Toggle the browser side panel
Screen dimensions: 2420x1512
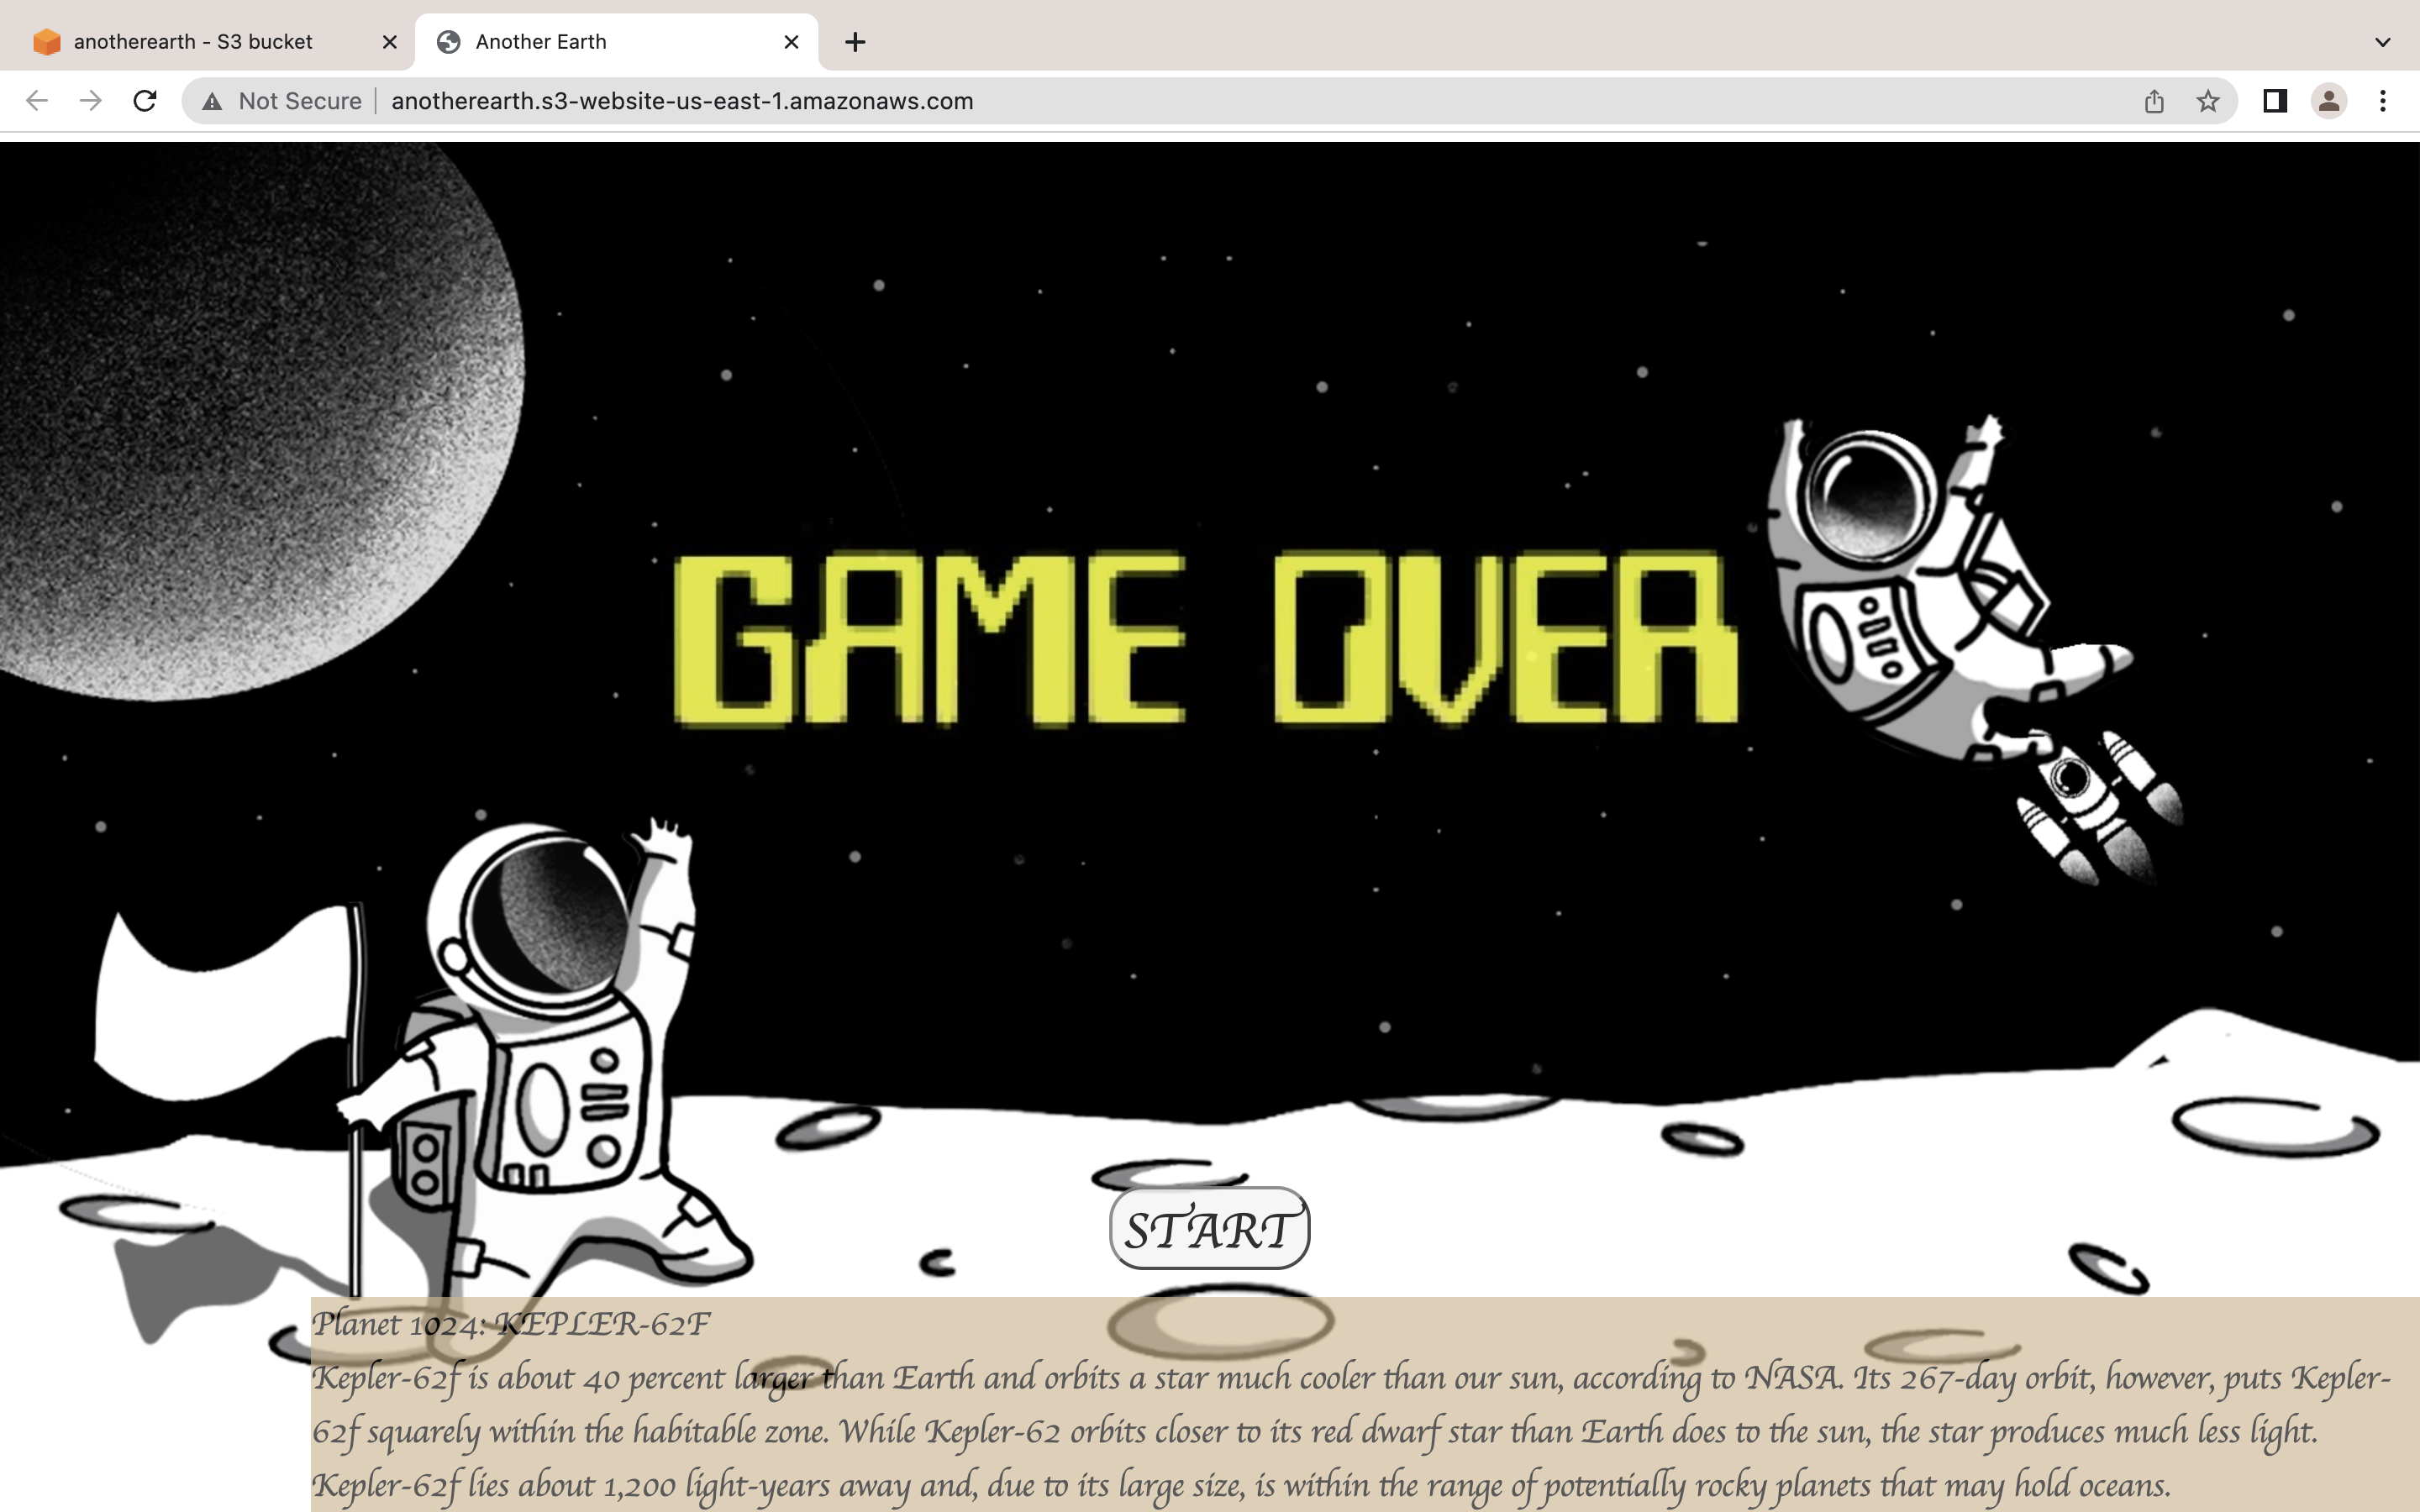click(2275, 101)
